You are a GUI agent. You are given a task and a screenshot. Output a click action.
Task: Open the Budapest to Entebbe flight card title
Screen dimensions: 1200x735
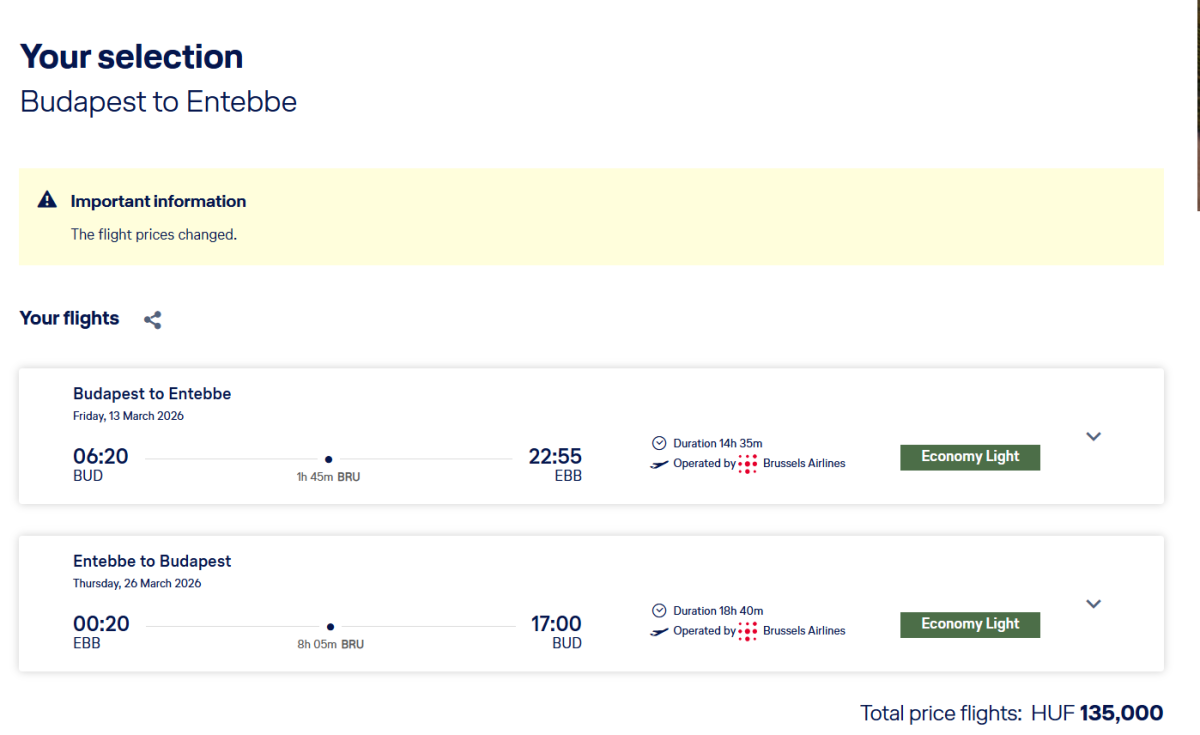152,394
